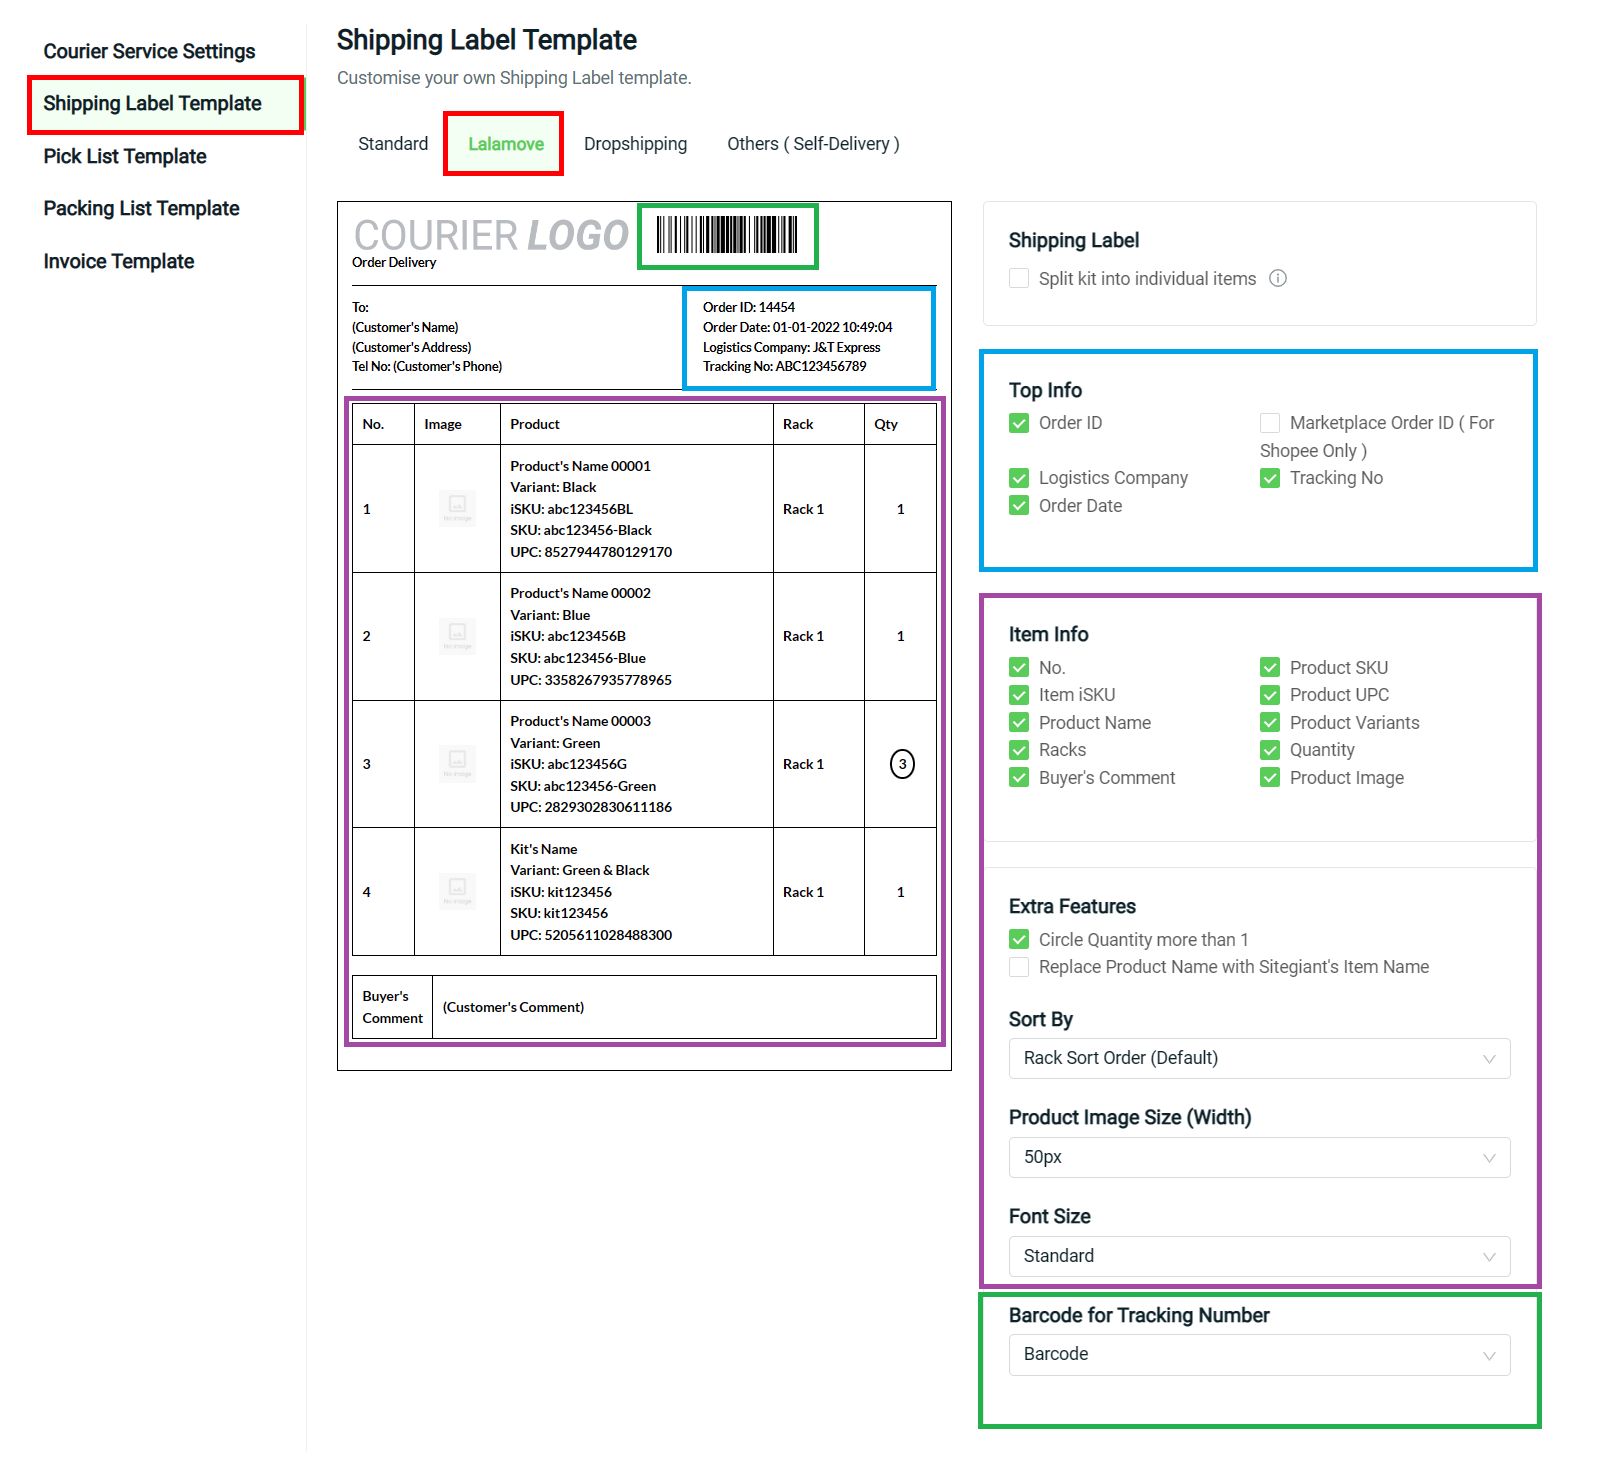The height and width of the screenshot is (1476, 1597).
Task: Click 'UPC: 3358267935778965' text
Action: pyautogui.click(x=590, y=680)
